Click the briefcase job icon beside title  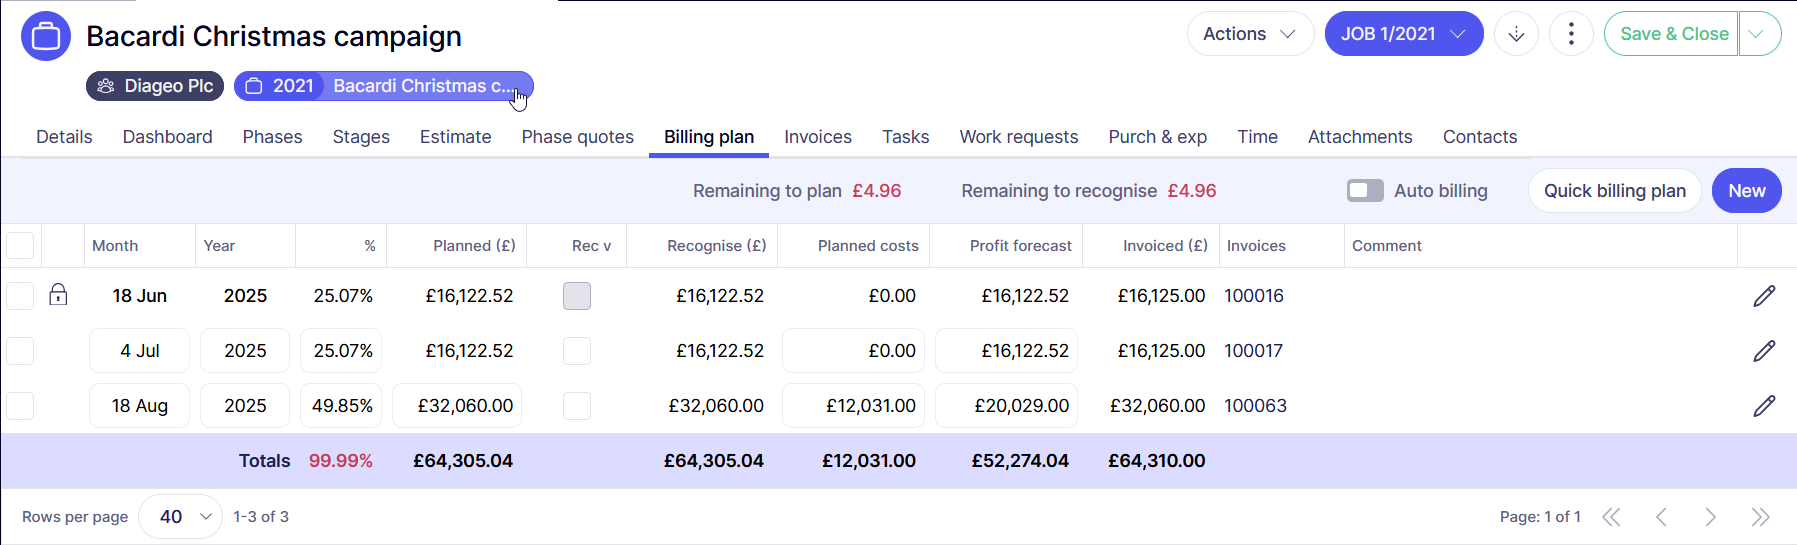46,36
